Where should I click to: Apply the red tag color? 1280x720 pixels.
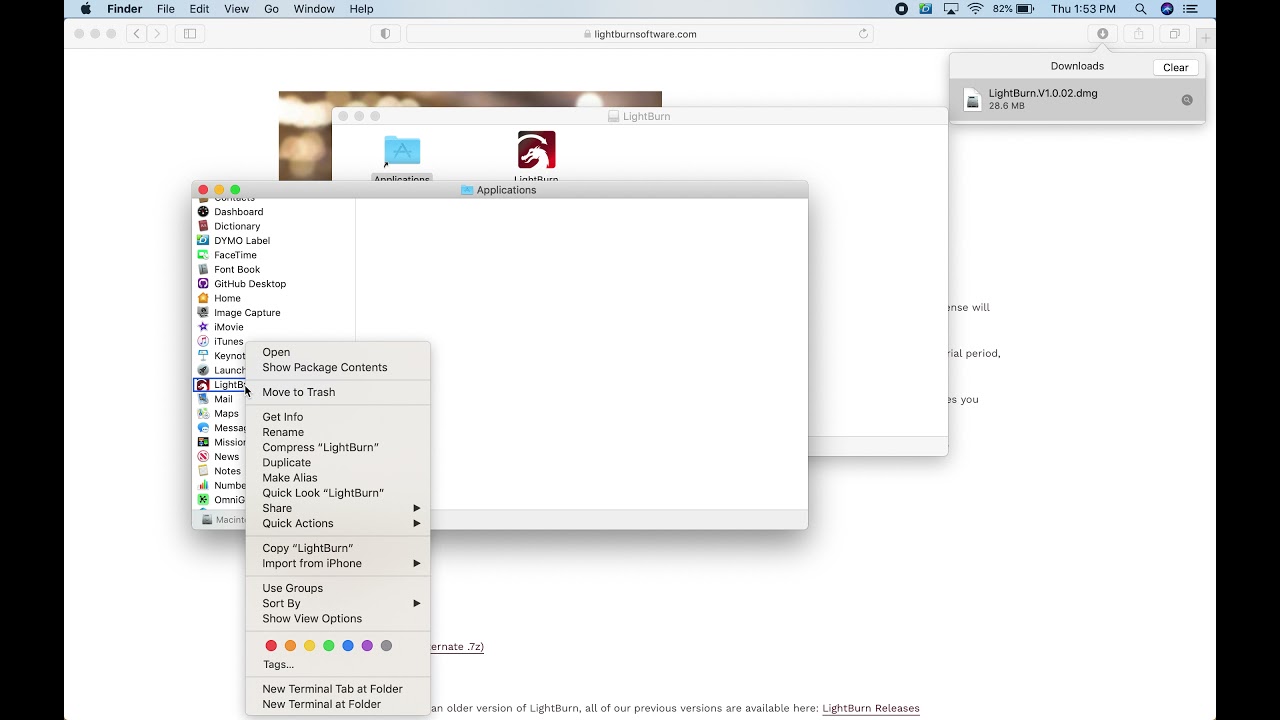271,646
